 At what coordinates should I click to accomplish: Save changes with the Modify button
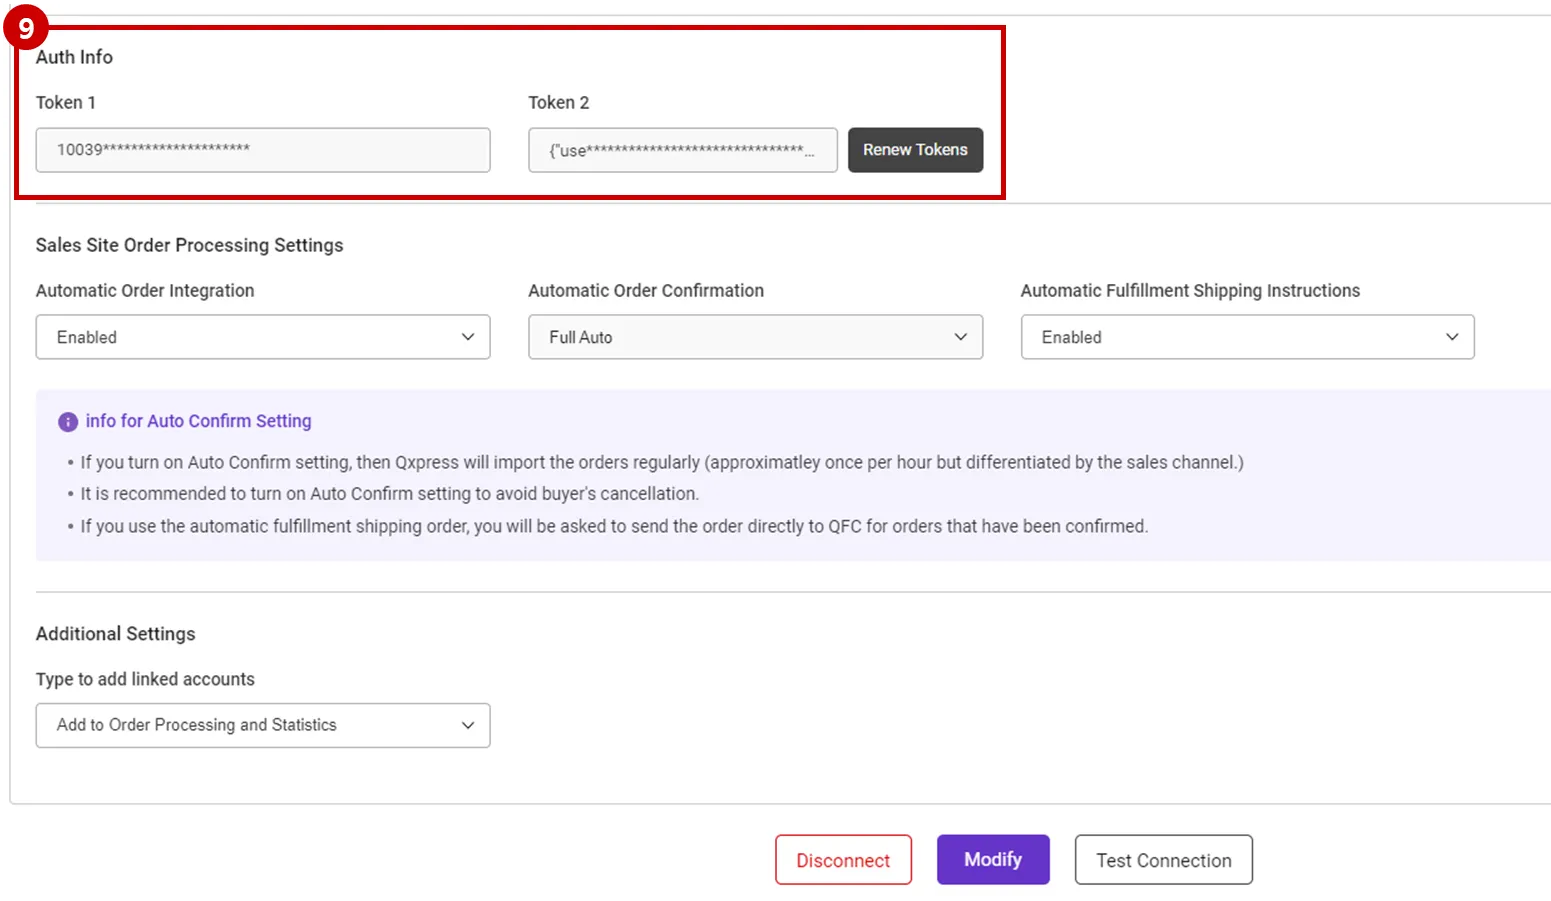click(x=993, y=860)
